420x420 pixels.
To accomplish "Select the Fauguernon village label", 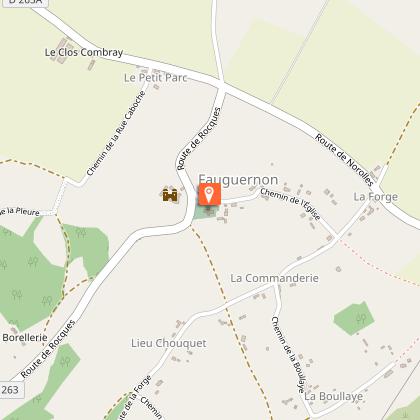I will [x=238, y=179].
